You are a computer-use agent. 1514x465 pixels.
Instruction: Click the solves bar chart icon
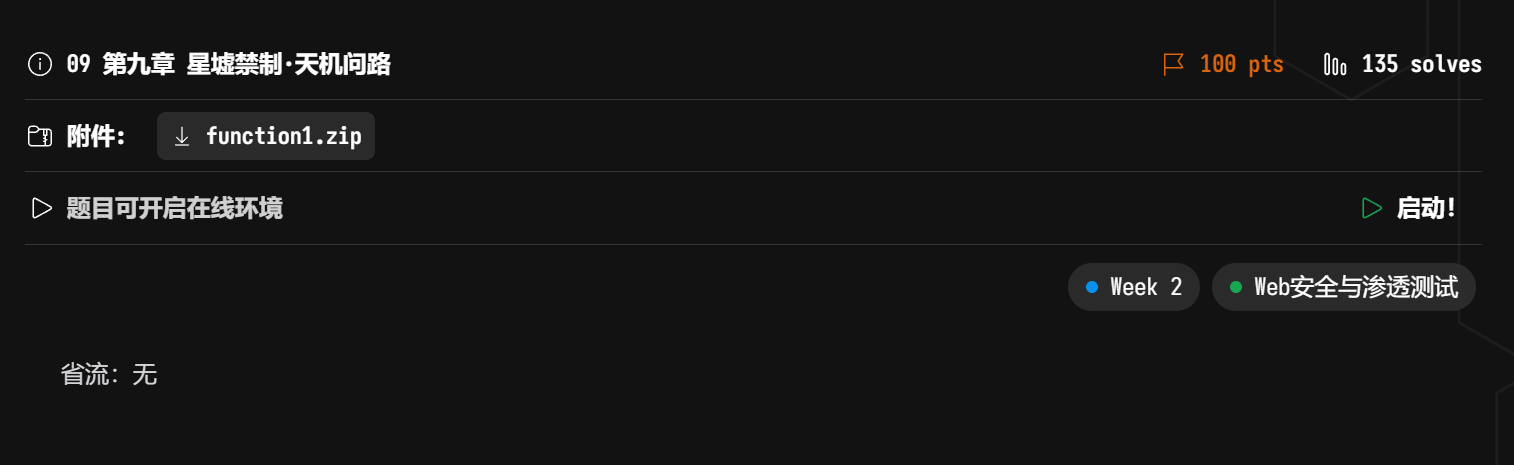[x=1335, y=65]
